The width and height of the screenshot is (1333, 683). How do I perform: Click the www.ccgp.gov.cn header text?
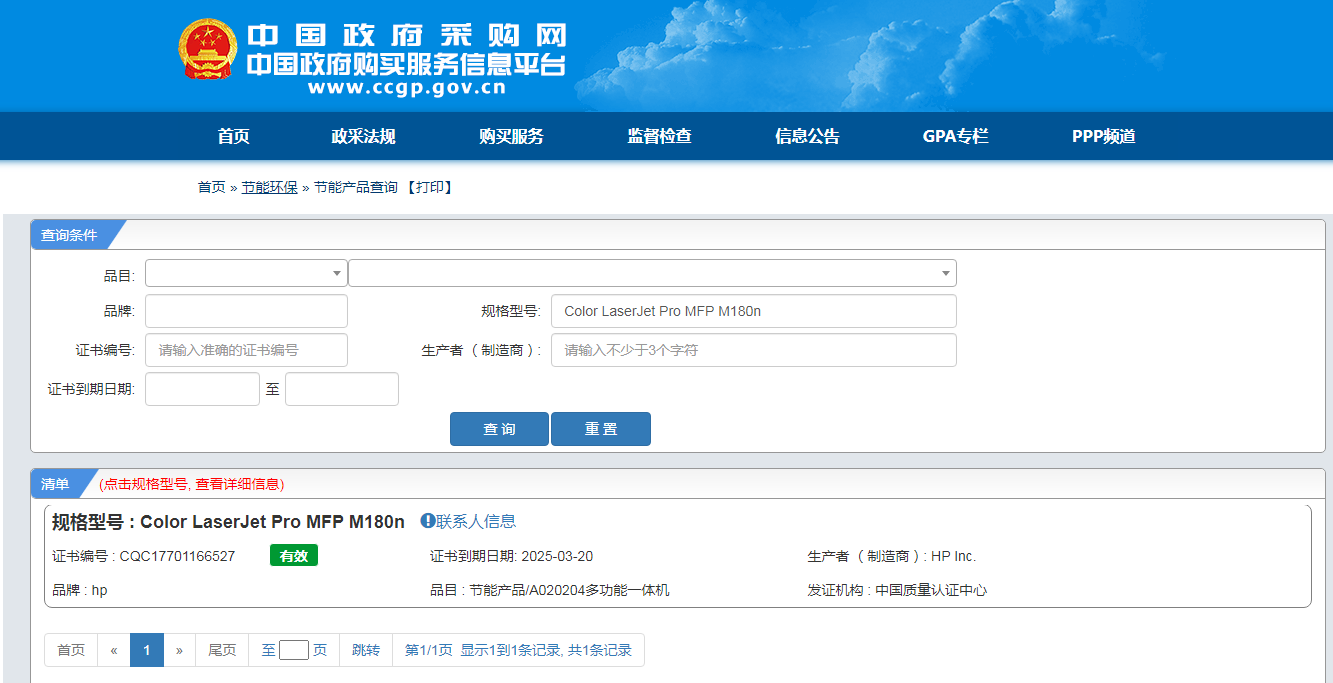pos(407,88)
